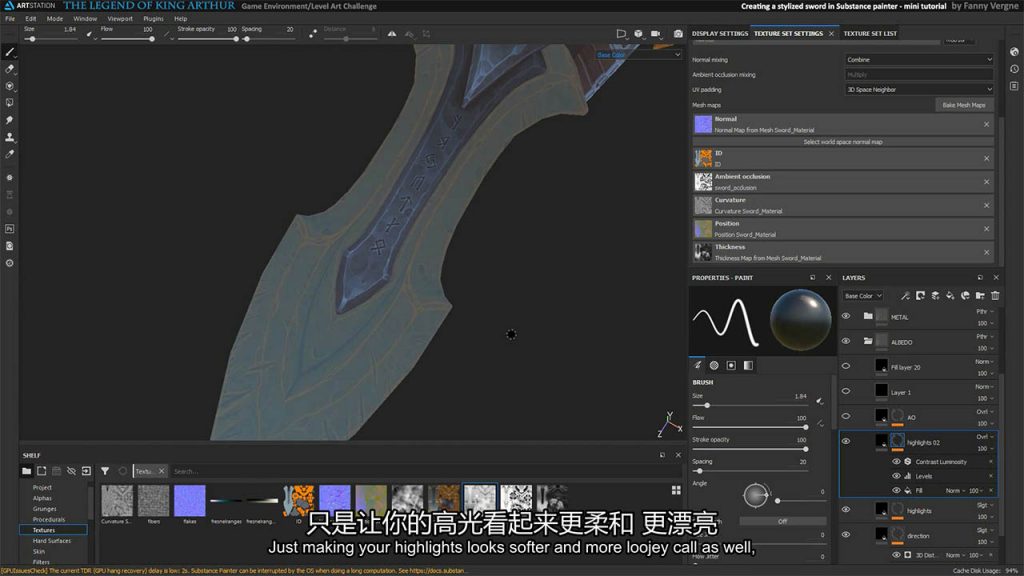
Task: Open blend mode dropdown for Layer 1
Action: click(985, 387)
